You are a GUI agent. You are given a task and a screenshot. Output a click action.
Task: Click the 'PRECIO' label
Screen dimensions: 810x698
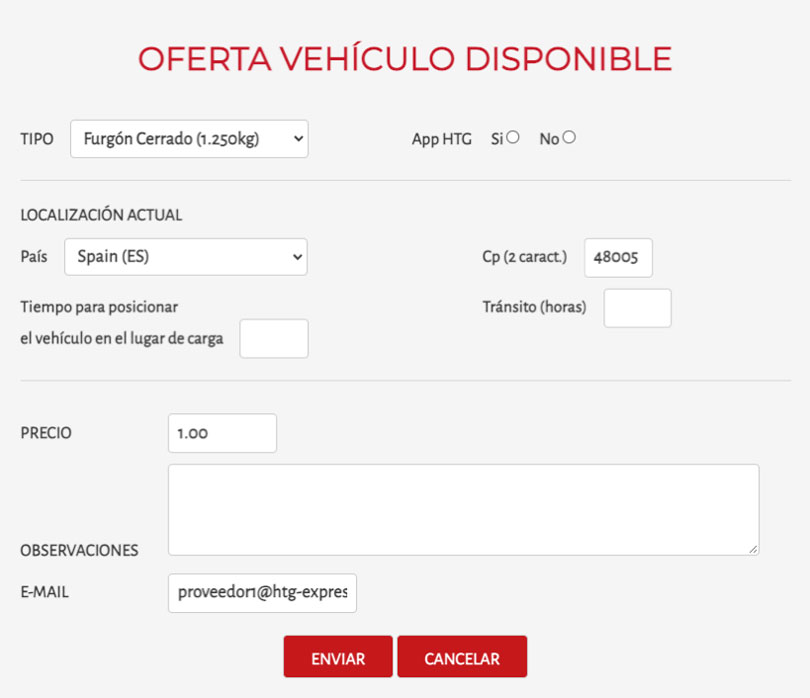click(x=46, y=433)
